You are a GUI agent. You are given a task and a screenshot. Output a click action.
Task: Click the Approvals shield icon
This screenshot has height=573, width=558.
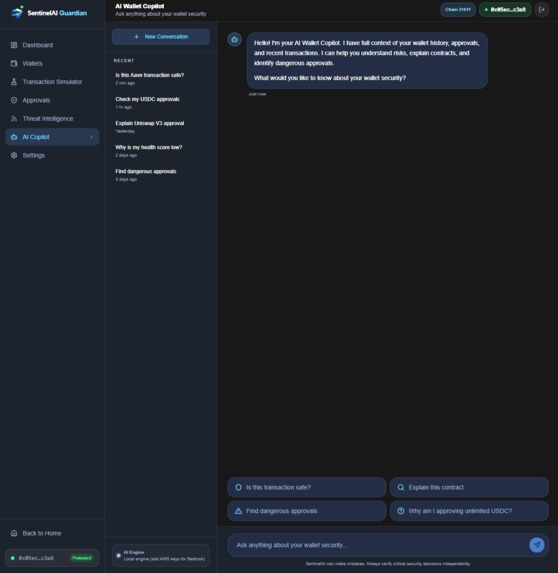pyautogui.click(x=14, y=100)
